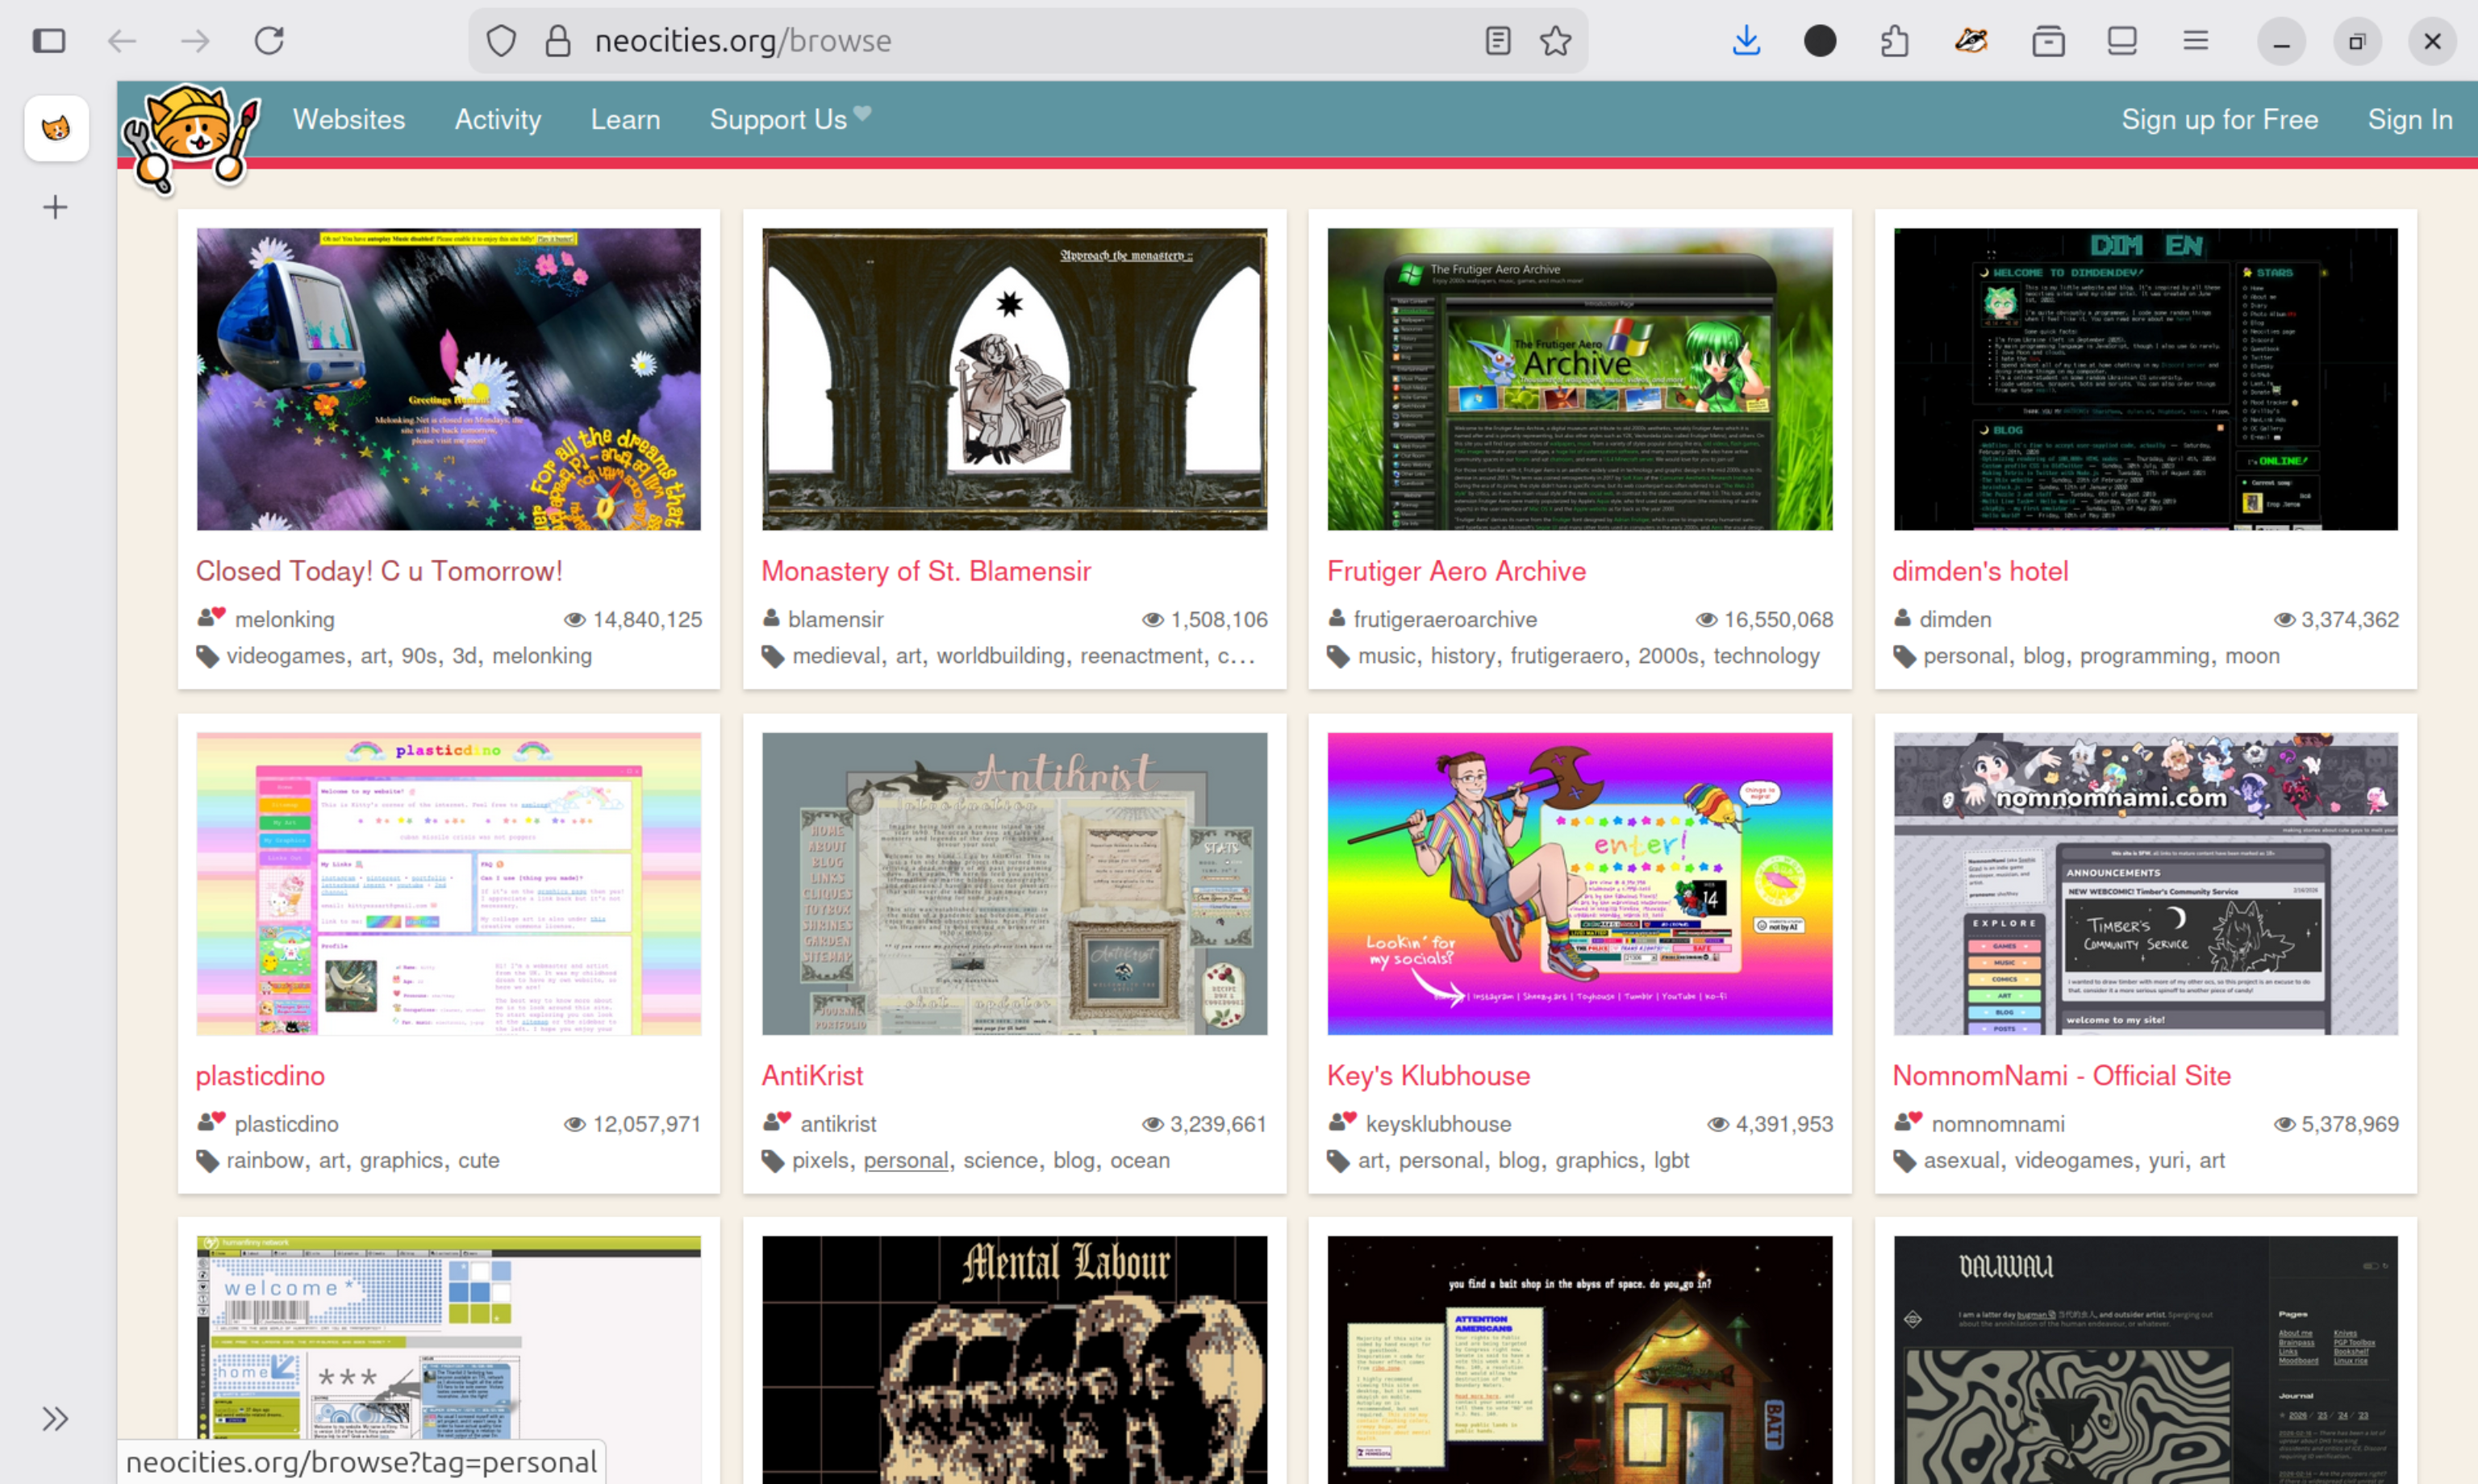Viewport: 2478px width, 1484px height.
Task: Select the Neocities pinned tab in sidebar
Action: [x=56, y=128]
